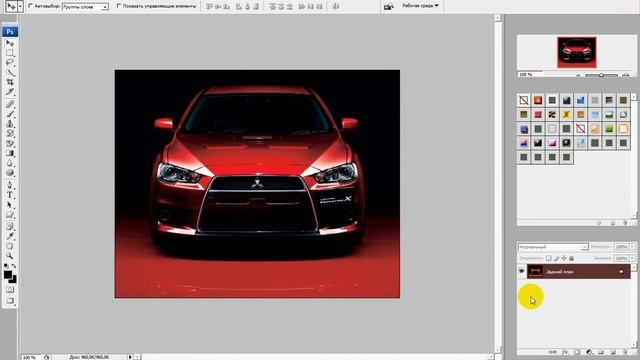Delete layer trash button

tap(625, 352)
